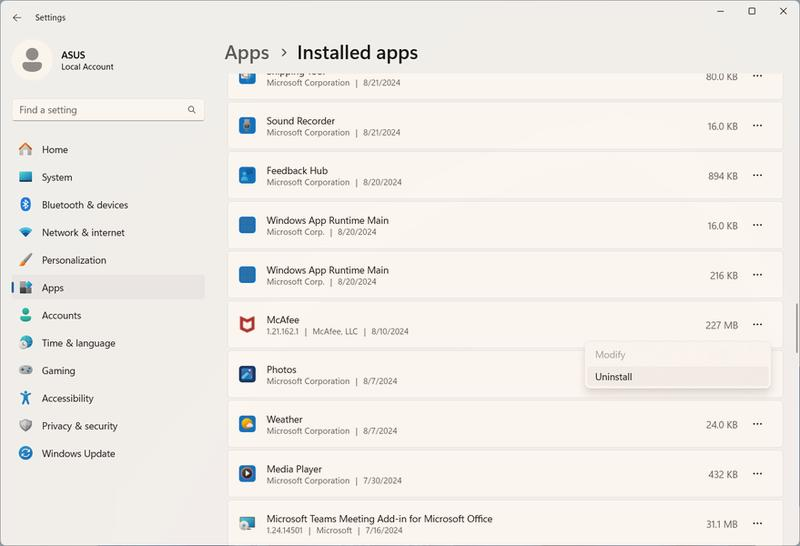Click the Feedback Hub app icon
The height and width of the screenshot is (546, 800).
247,175
